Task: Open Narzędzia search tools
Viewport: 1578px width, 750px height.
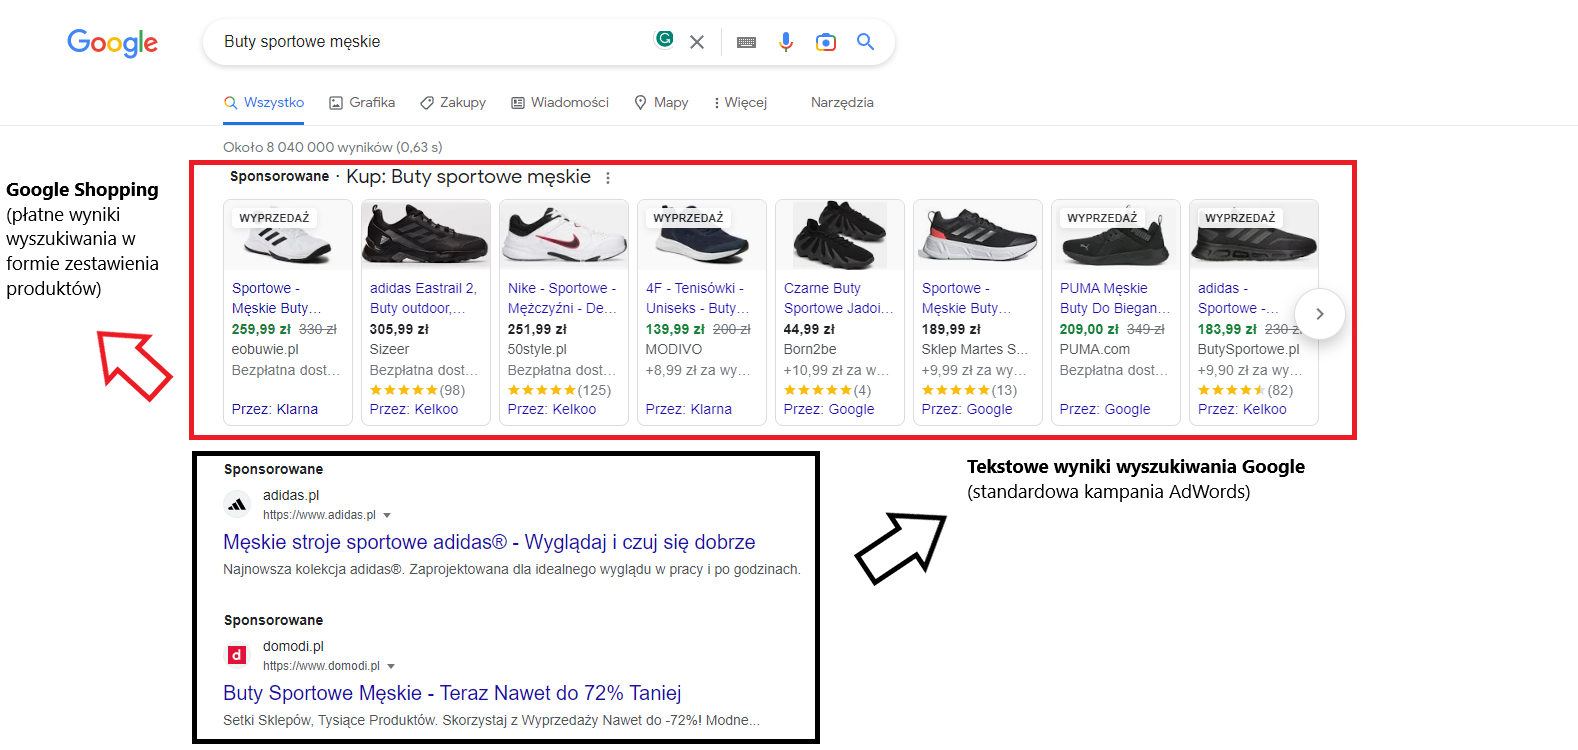Action: tap(842, 103)
